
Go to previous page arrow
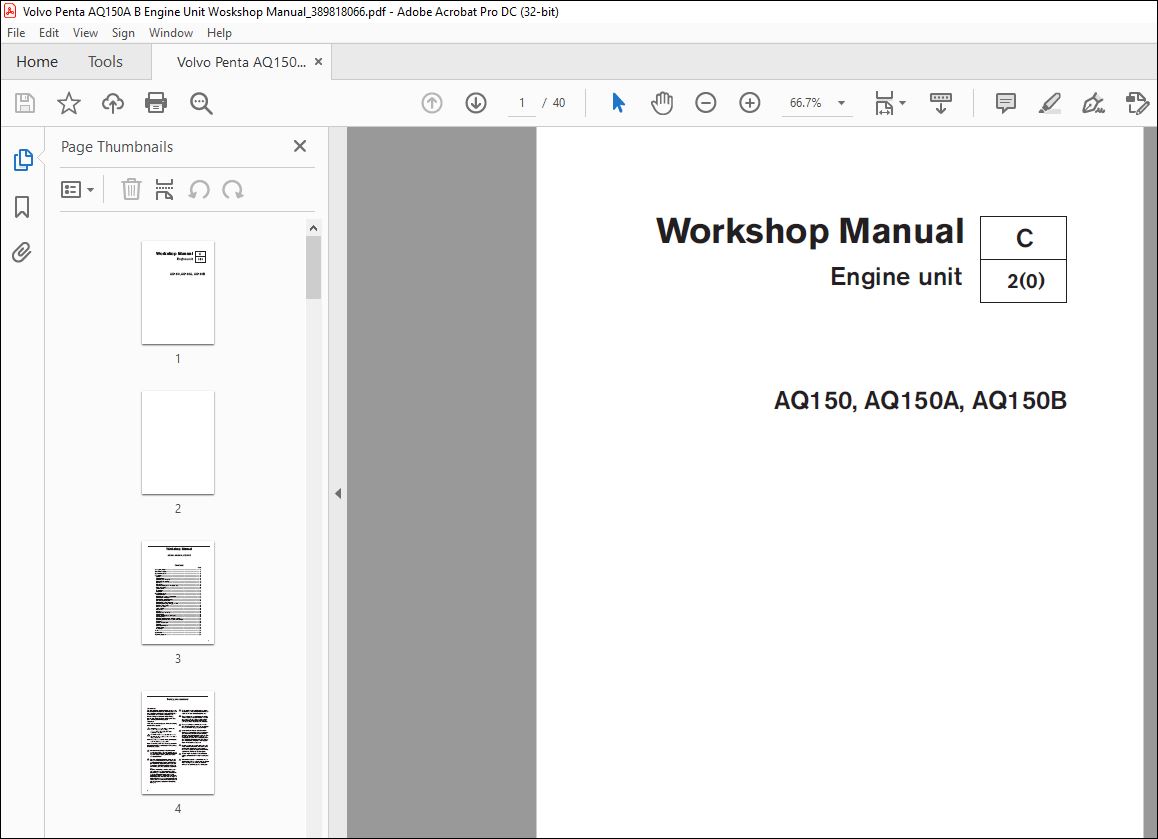pyautogui.click(x=432, y=103)
